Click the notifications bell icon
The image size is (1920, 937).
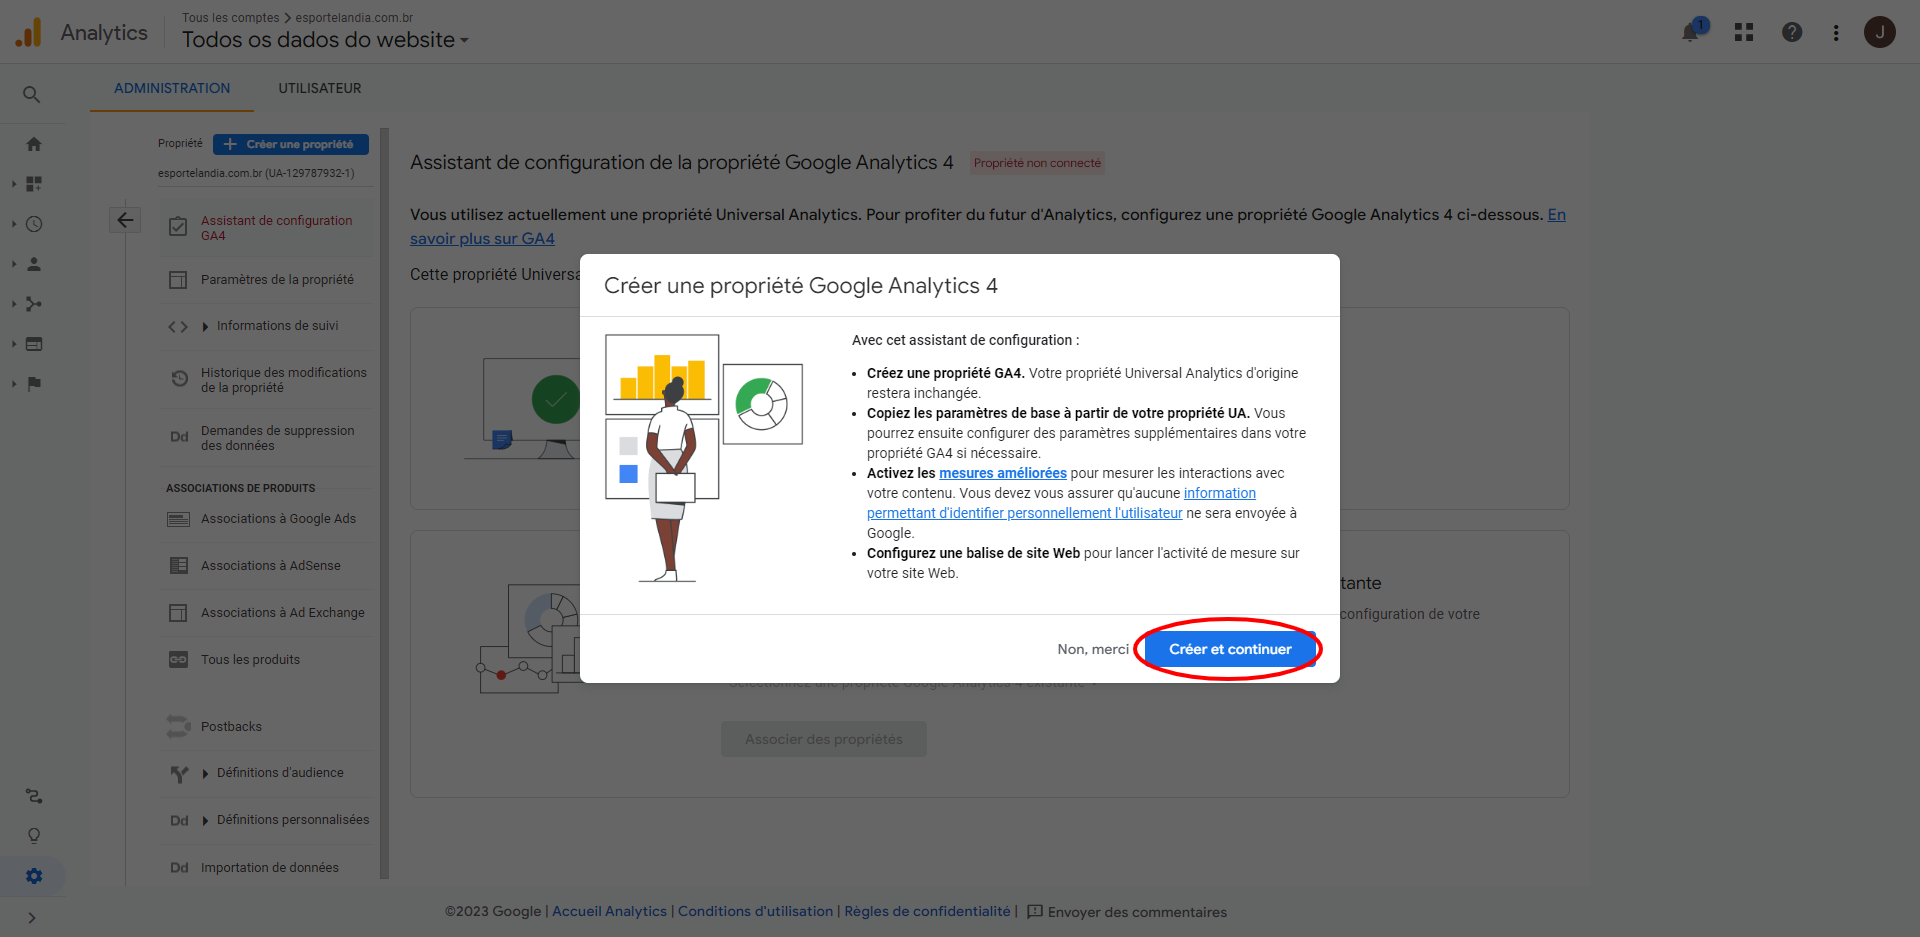click(x=1690, y=32)
